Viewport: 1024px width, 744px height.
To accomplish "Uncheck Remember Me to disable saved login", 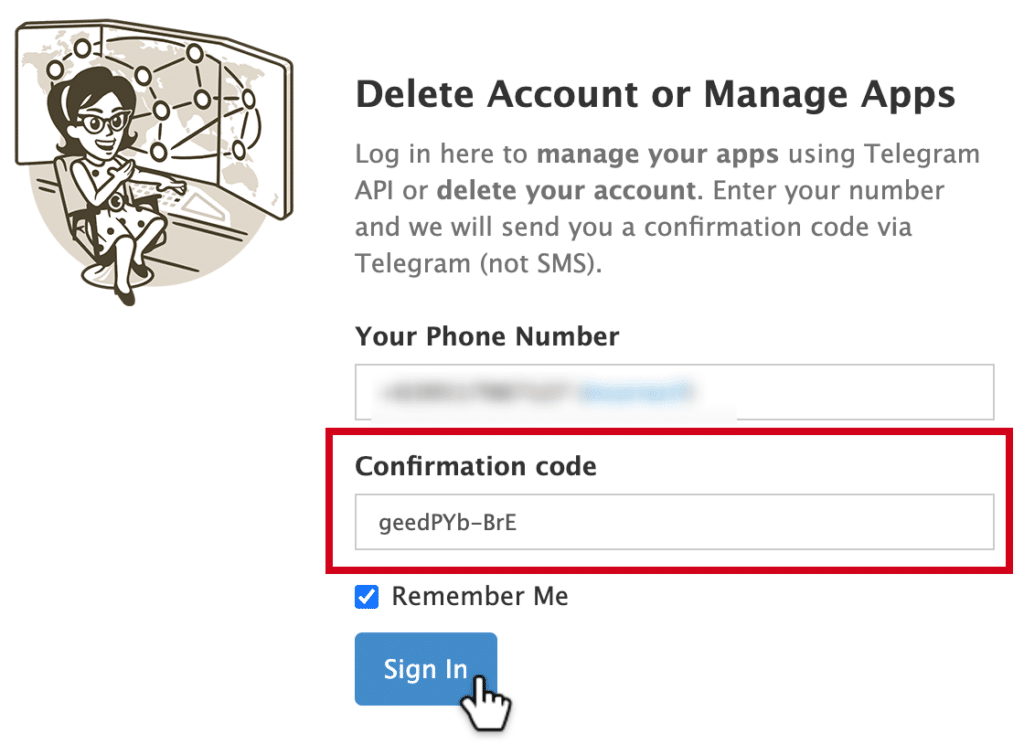I will point(367,596).
